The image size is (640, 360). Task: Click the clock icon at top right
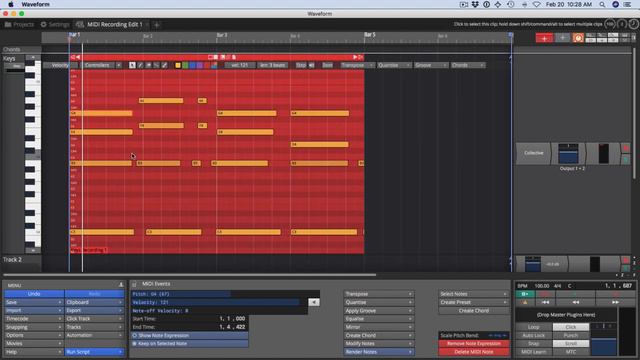(633, 24)
